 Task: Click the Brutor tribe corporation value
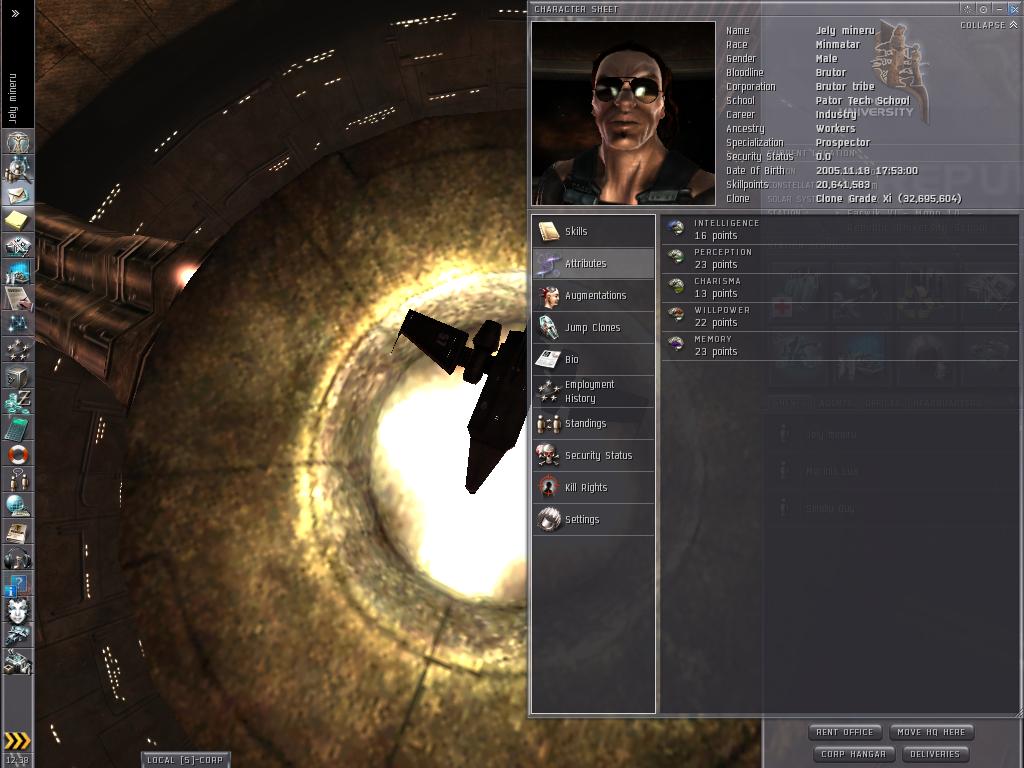point(845,86)
